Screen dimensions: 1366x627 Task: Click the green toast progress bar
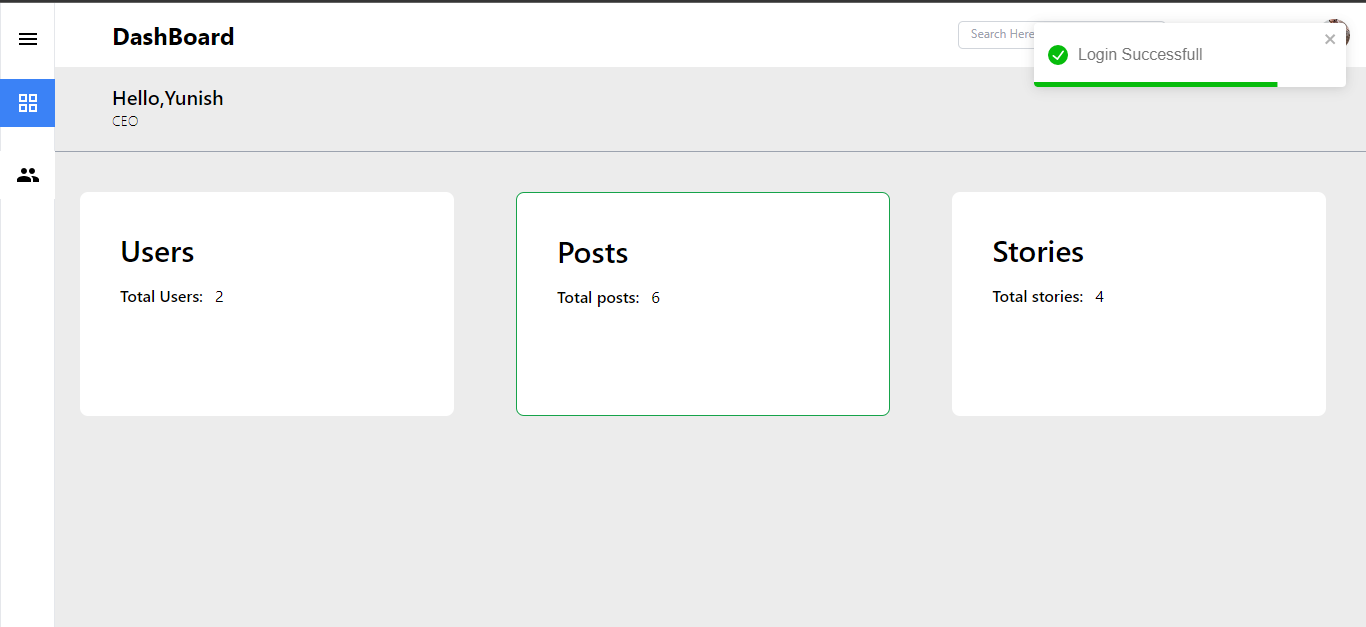click(x=1155, y=85)
